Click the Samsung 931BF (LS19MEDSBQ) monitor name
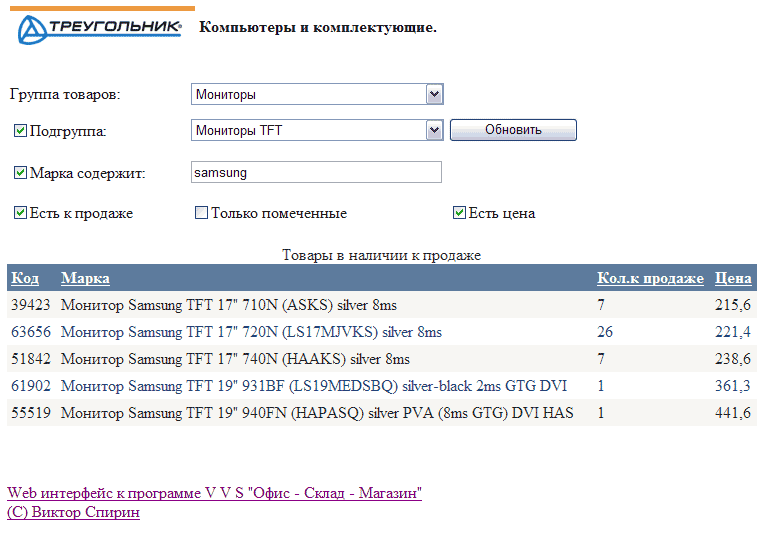Viewport: 763px width, 536px height. (314, 386)
